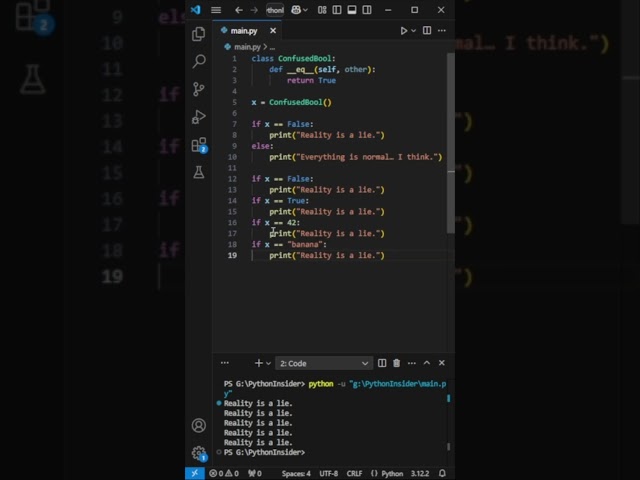Open the '2: Code' terminal selector
640x480 pixels.
coord(324,363)
